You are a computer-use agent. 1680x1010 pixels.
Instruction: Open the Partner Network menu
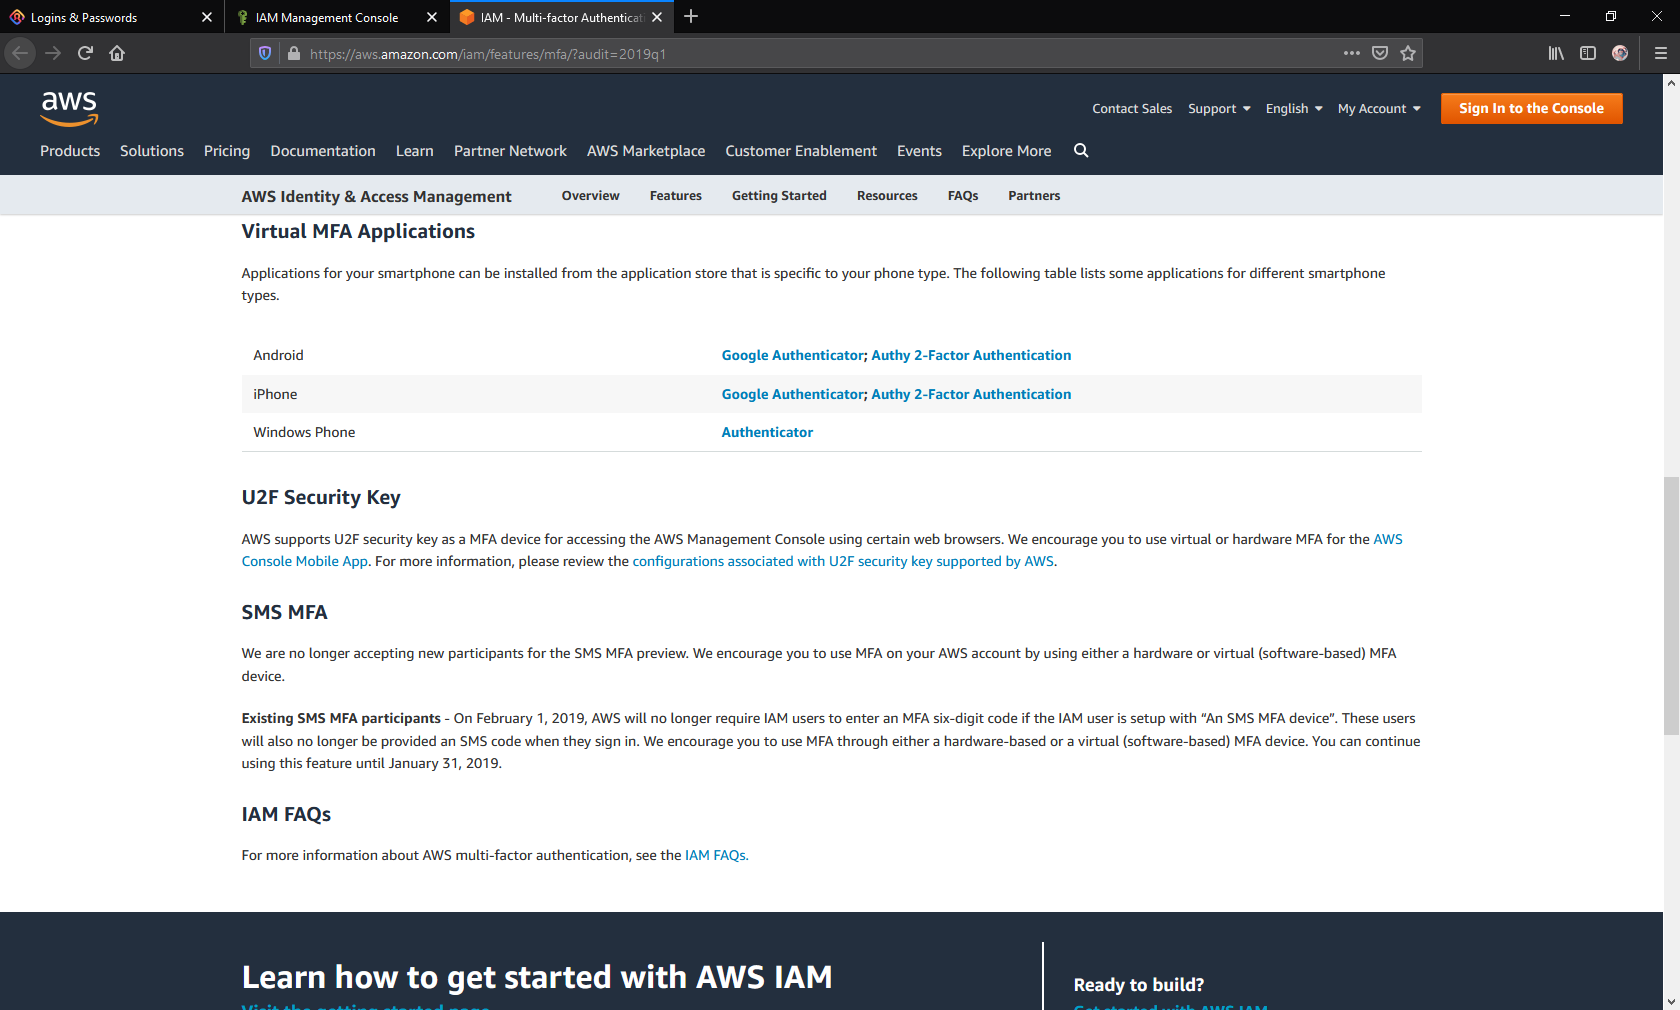coord(510,151)
